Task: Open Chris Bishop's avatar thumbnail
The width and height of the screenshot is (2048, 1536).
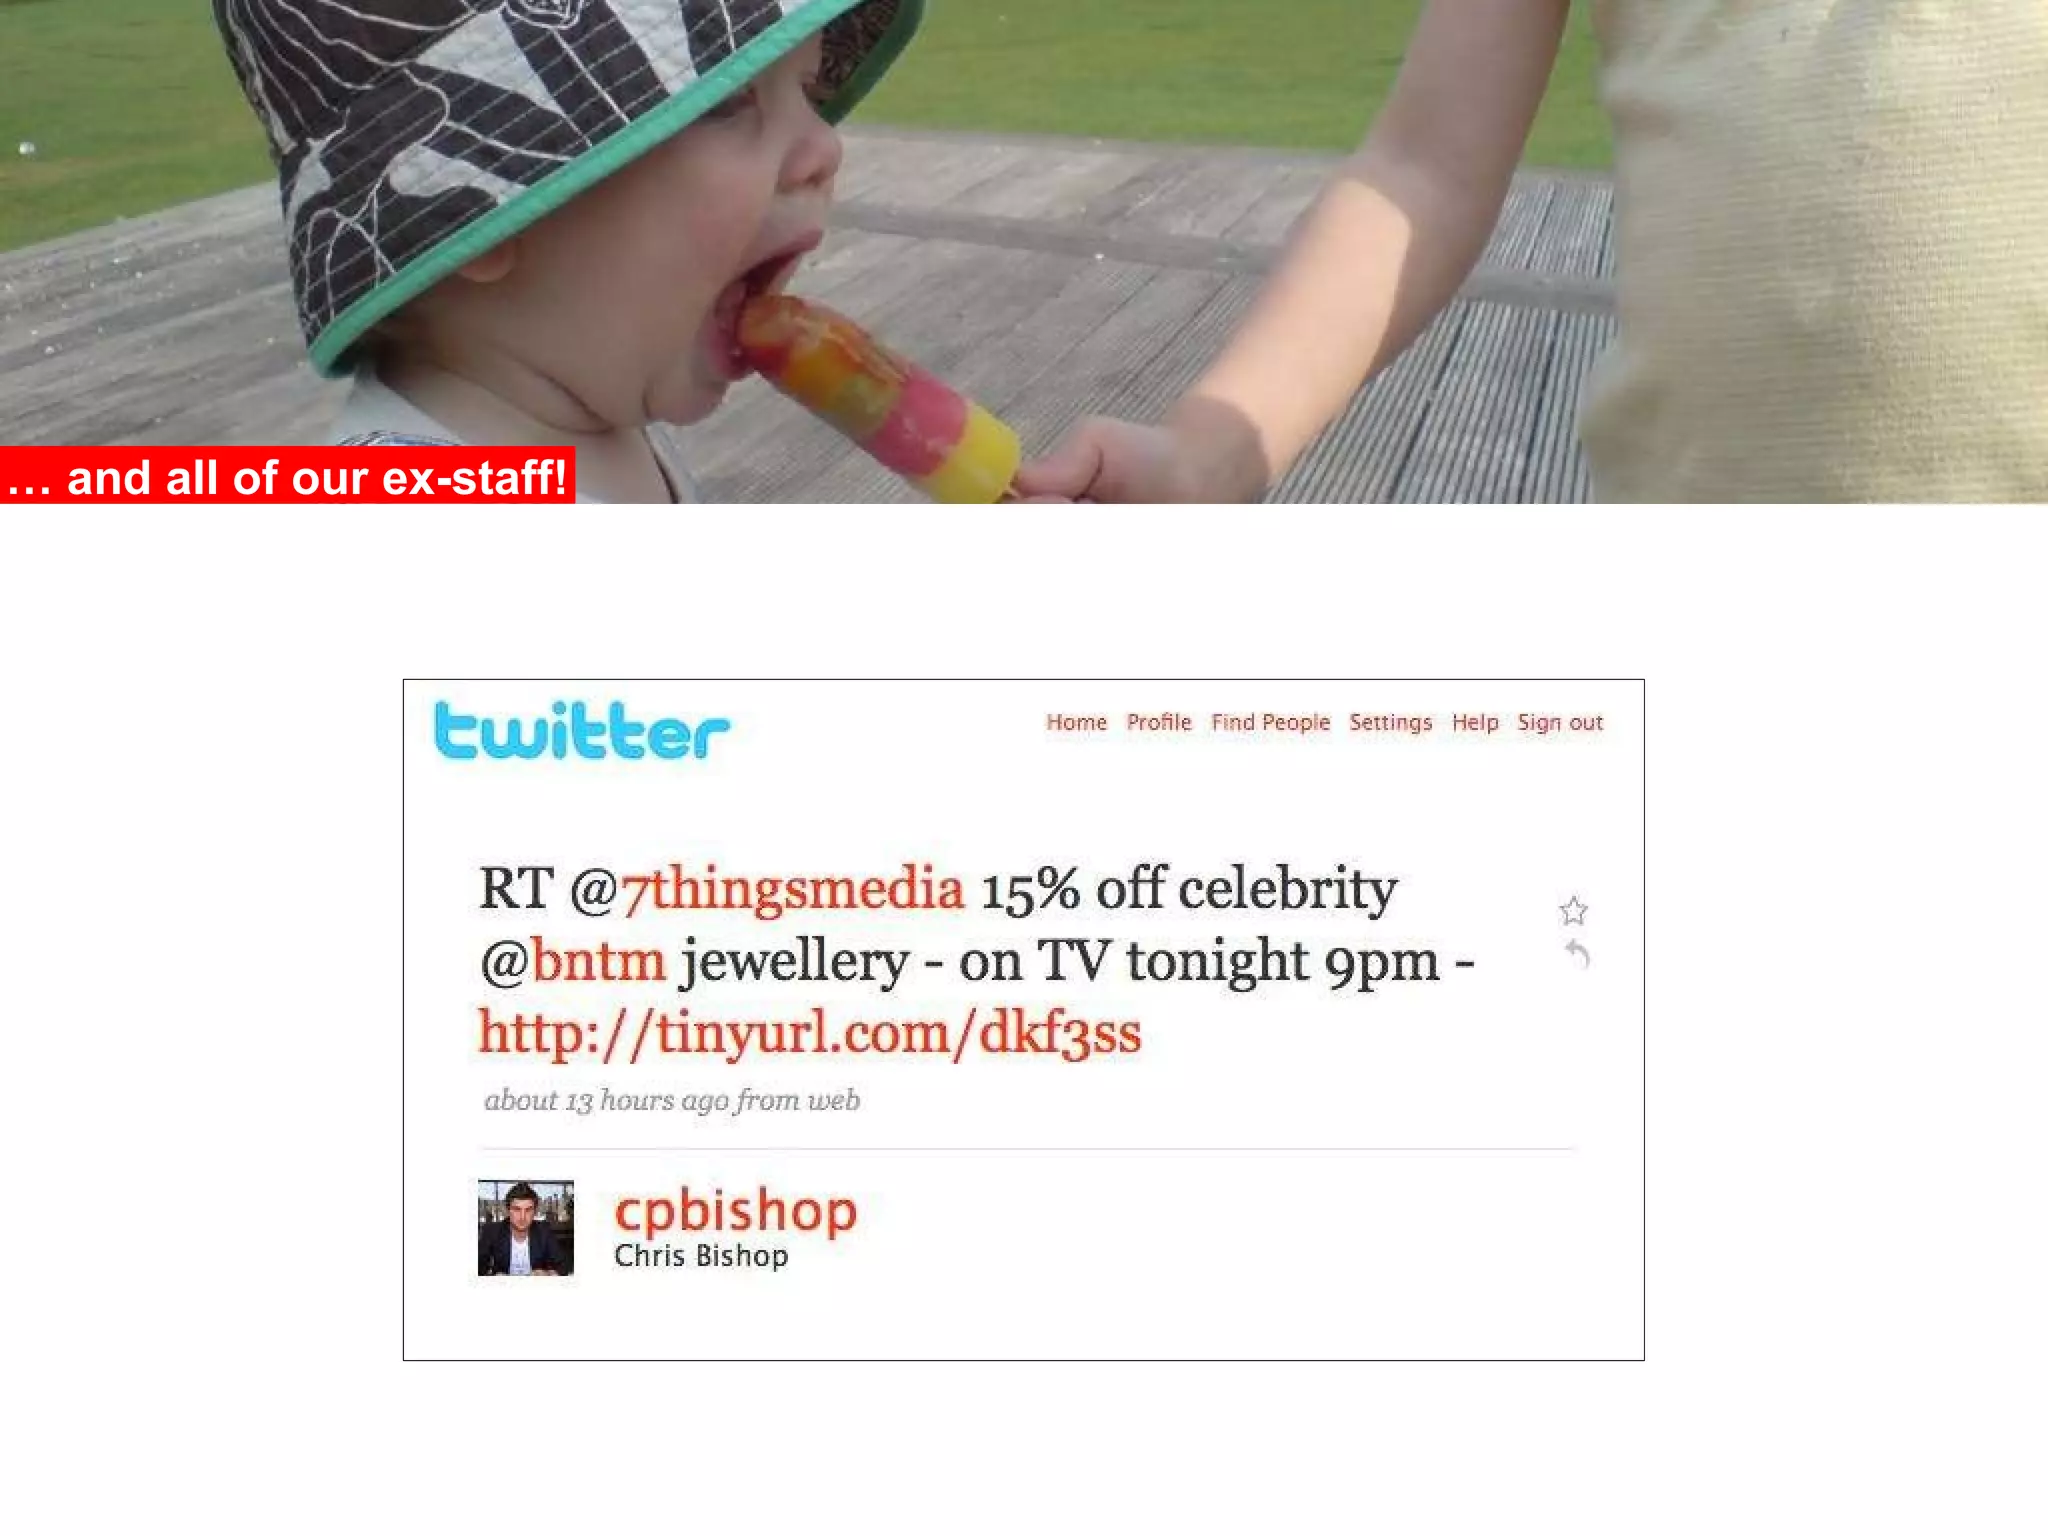Action: tap(526, 1227)
